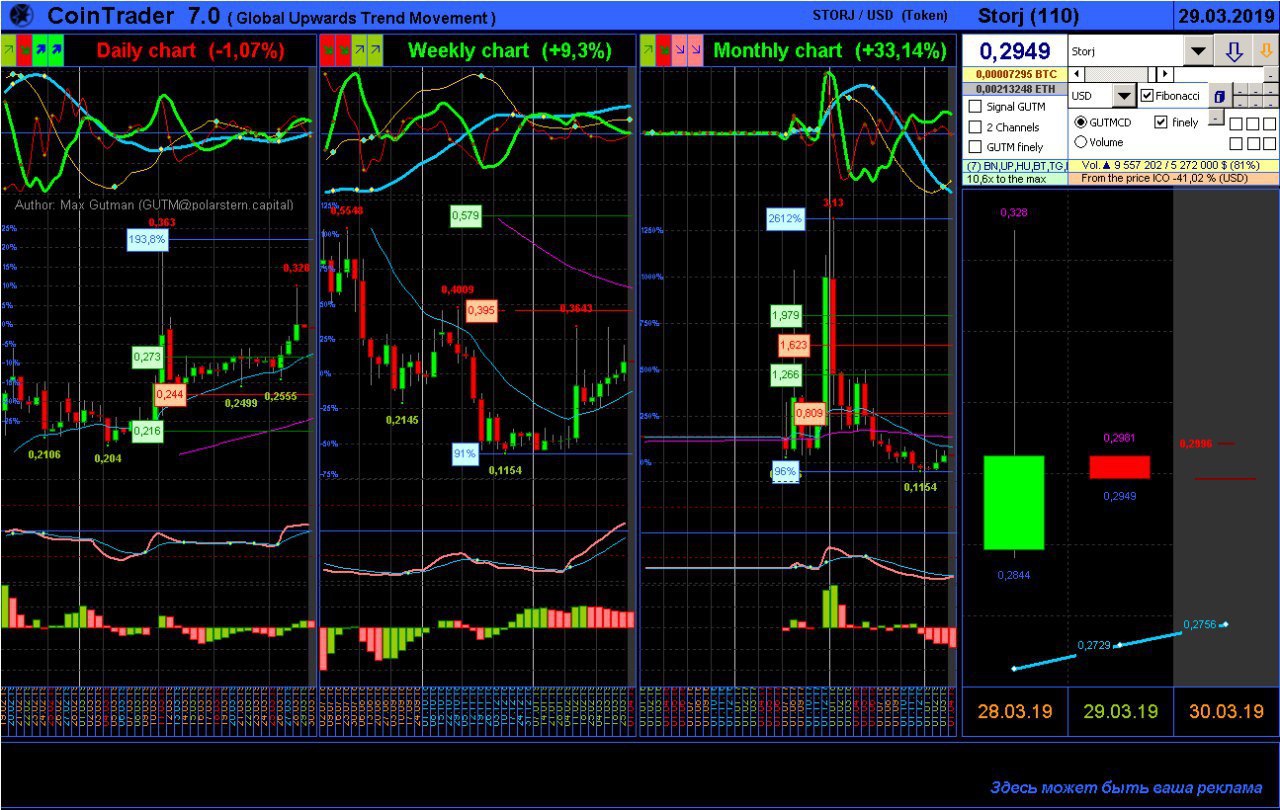The width and height of the screenshot is (1280, 810).
Task: Select the Volume radio button
Action: click(x=1081, y=142)
